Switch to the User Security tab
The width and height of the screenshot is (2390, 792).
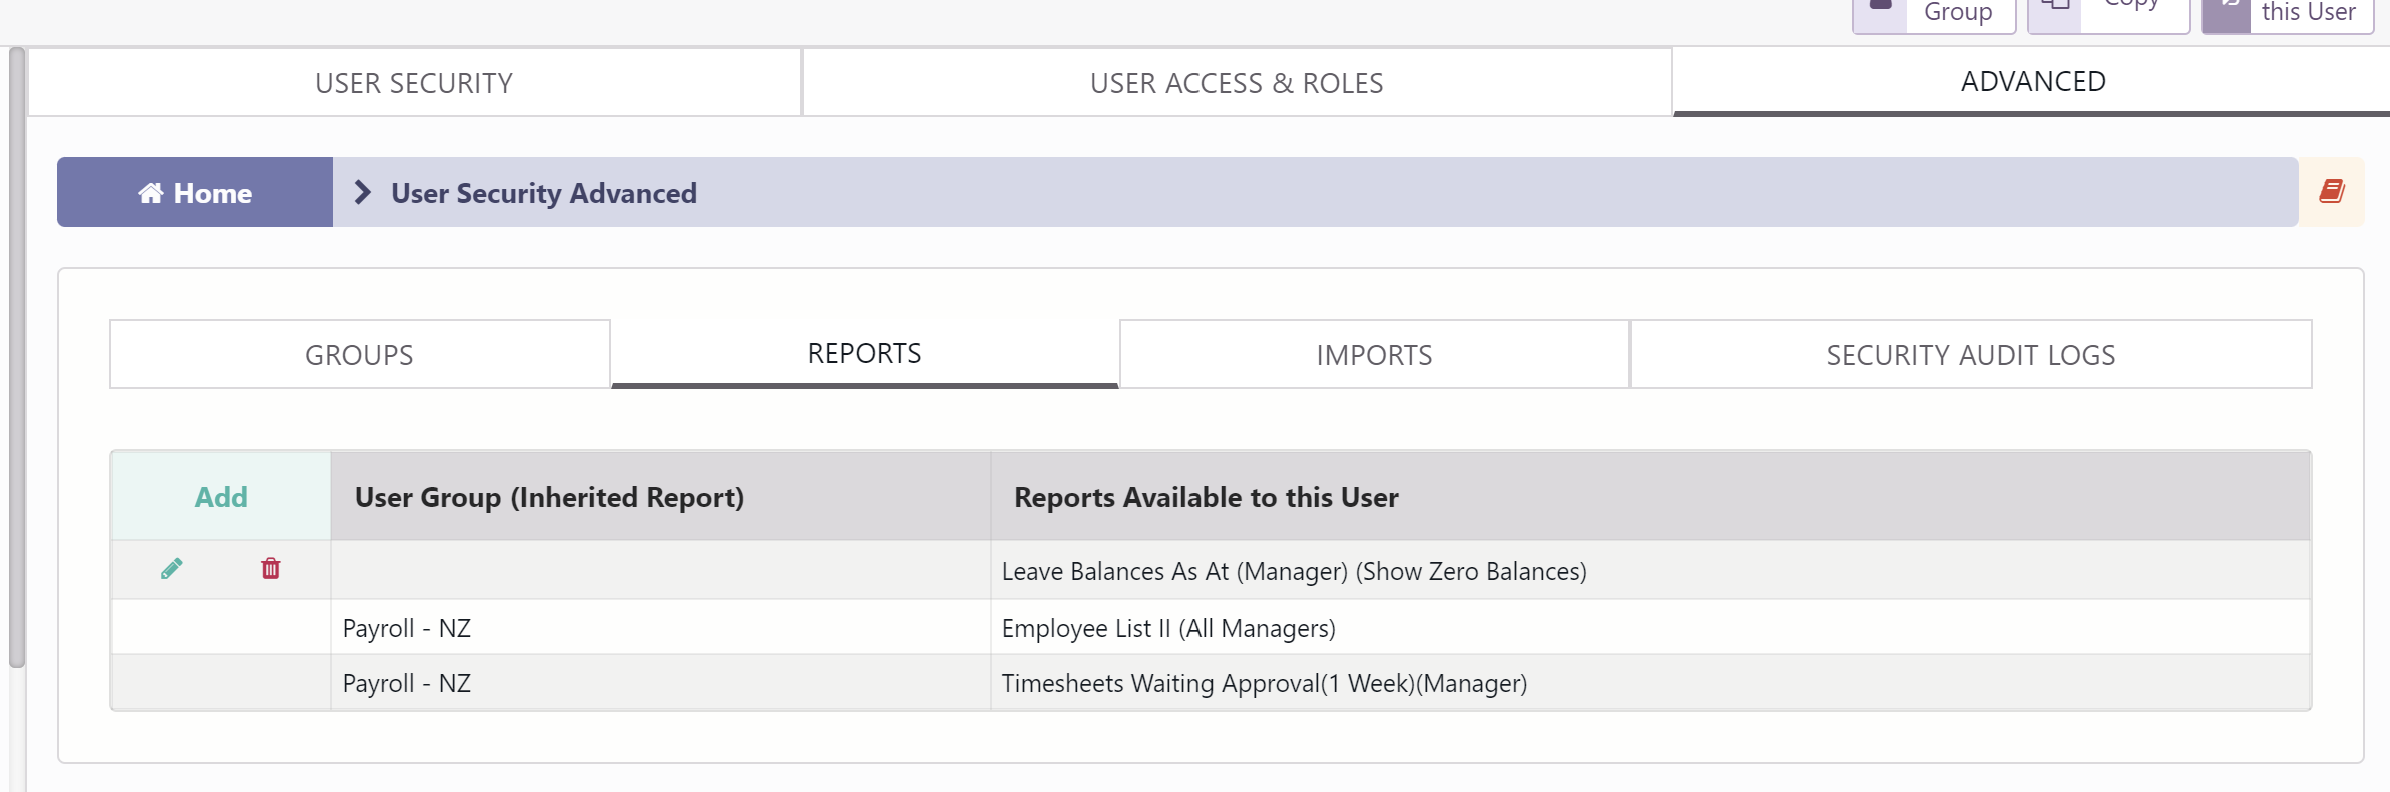pyautogui.click(x=414, y=83)
